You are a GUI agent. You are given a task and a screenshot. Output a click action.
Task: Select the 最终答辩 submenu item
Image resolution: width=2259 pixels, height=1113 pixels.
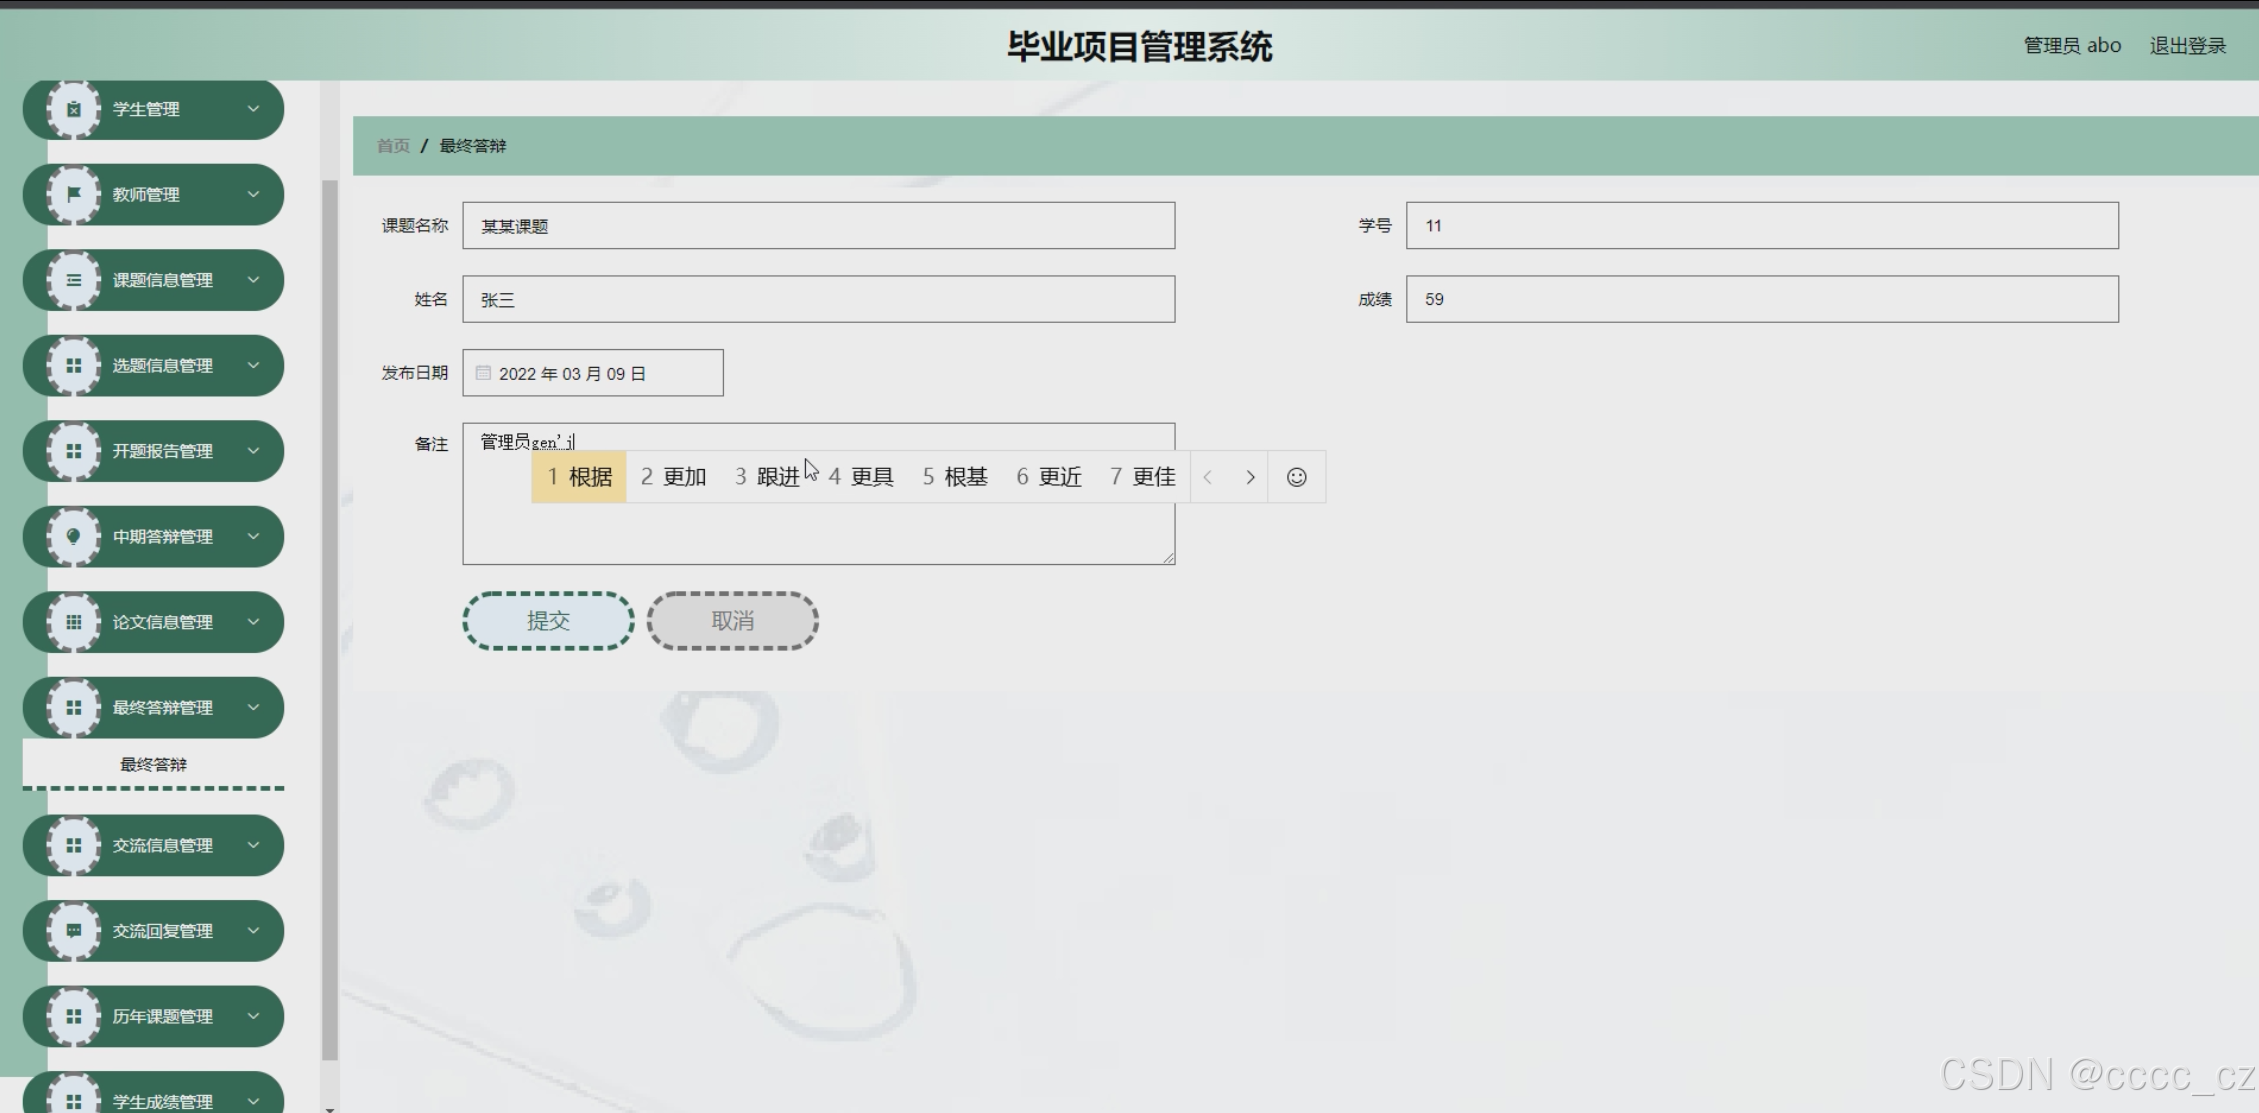(153, 764)
